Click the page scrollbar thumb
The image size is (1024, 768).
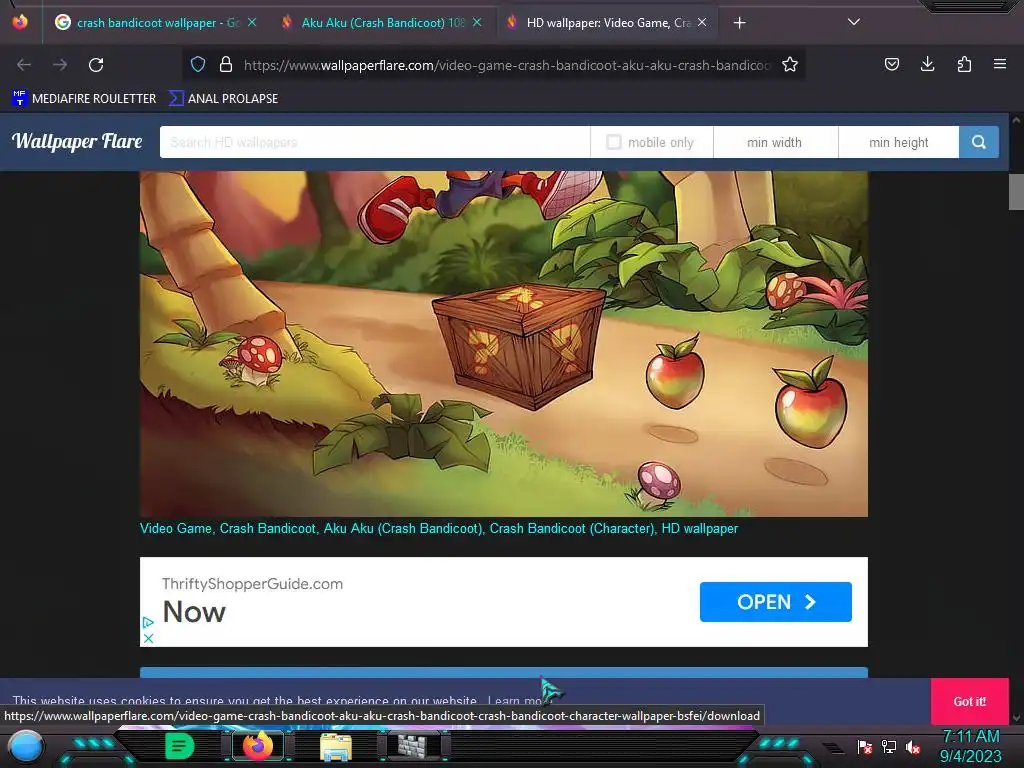click(1016, 191)
